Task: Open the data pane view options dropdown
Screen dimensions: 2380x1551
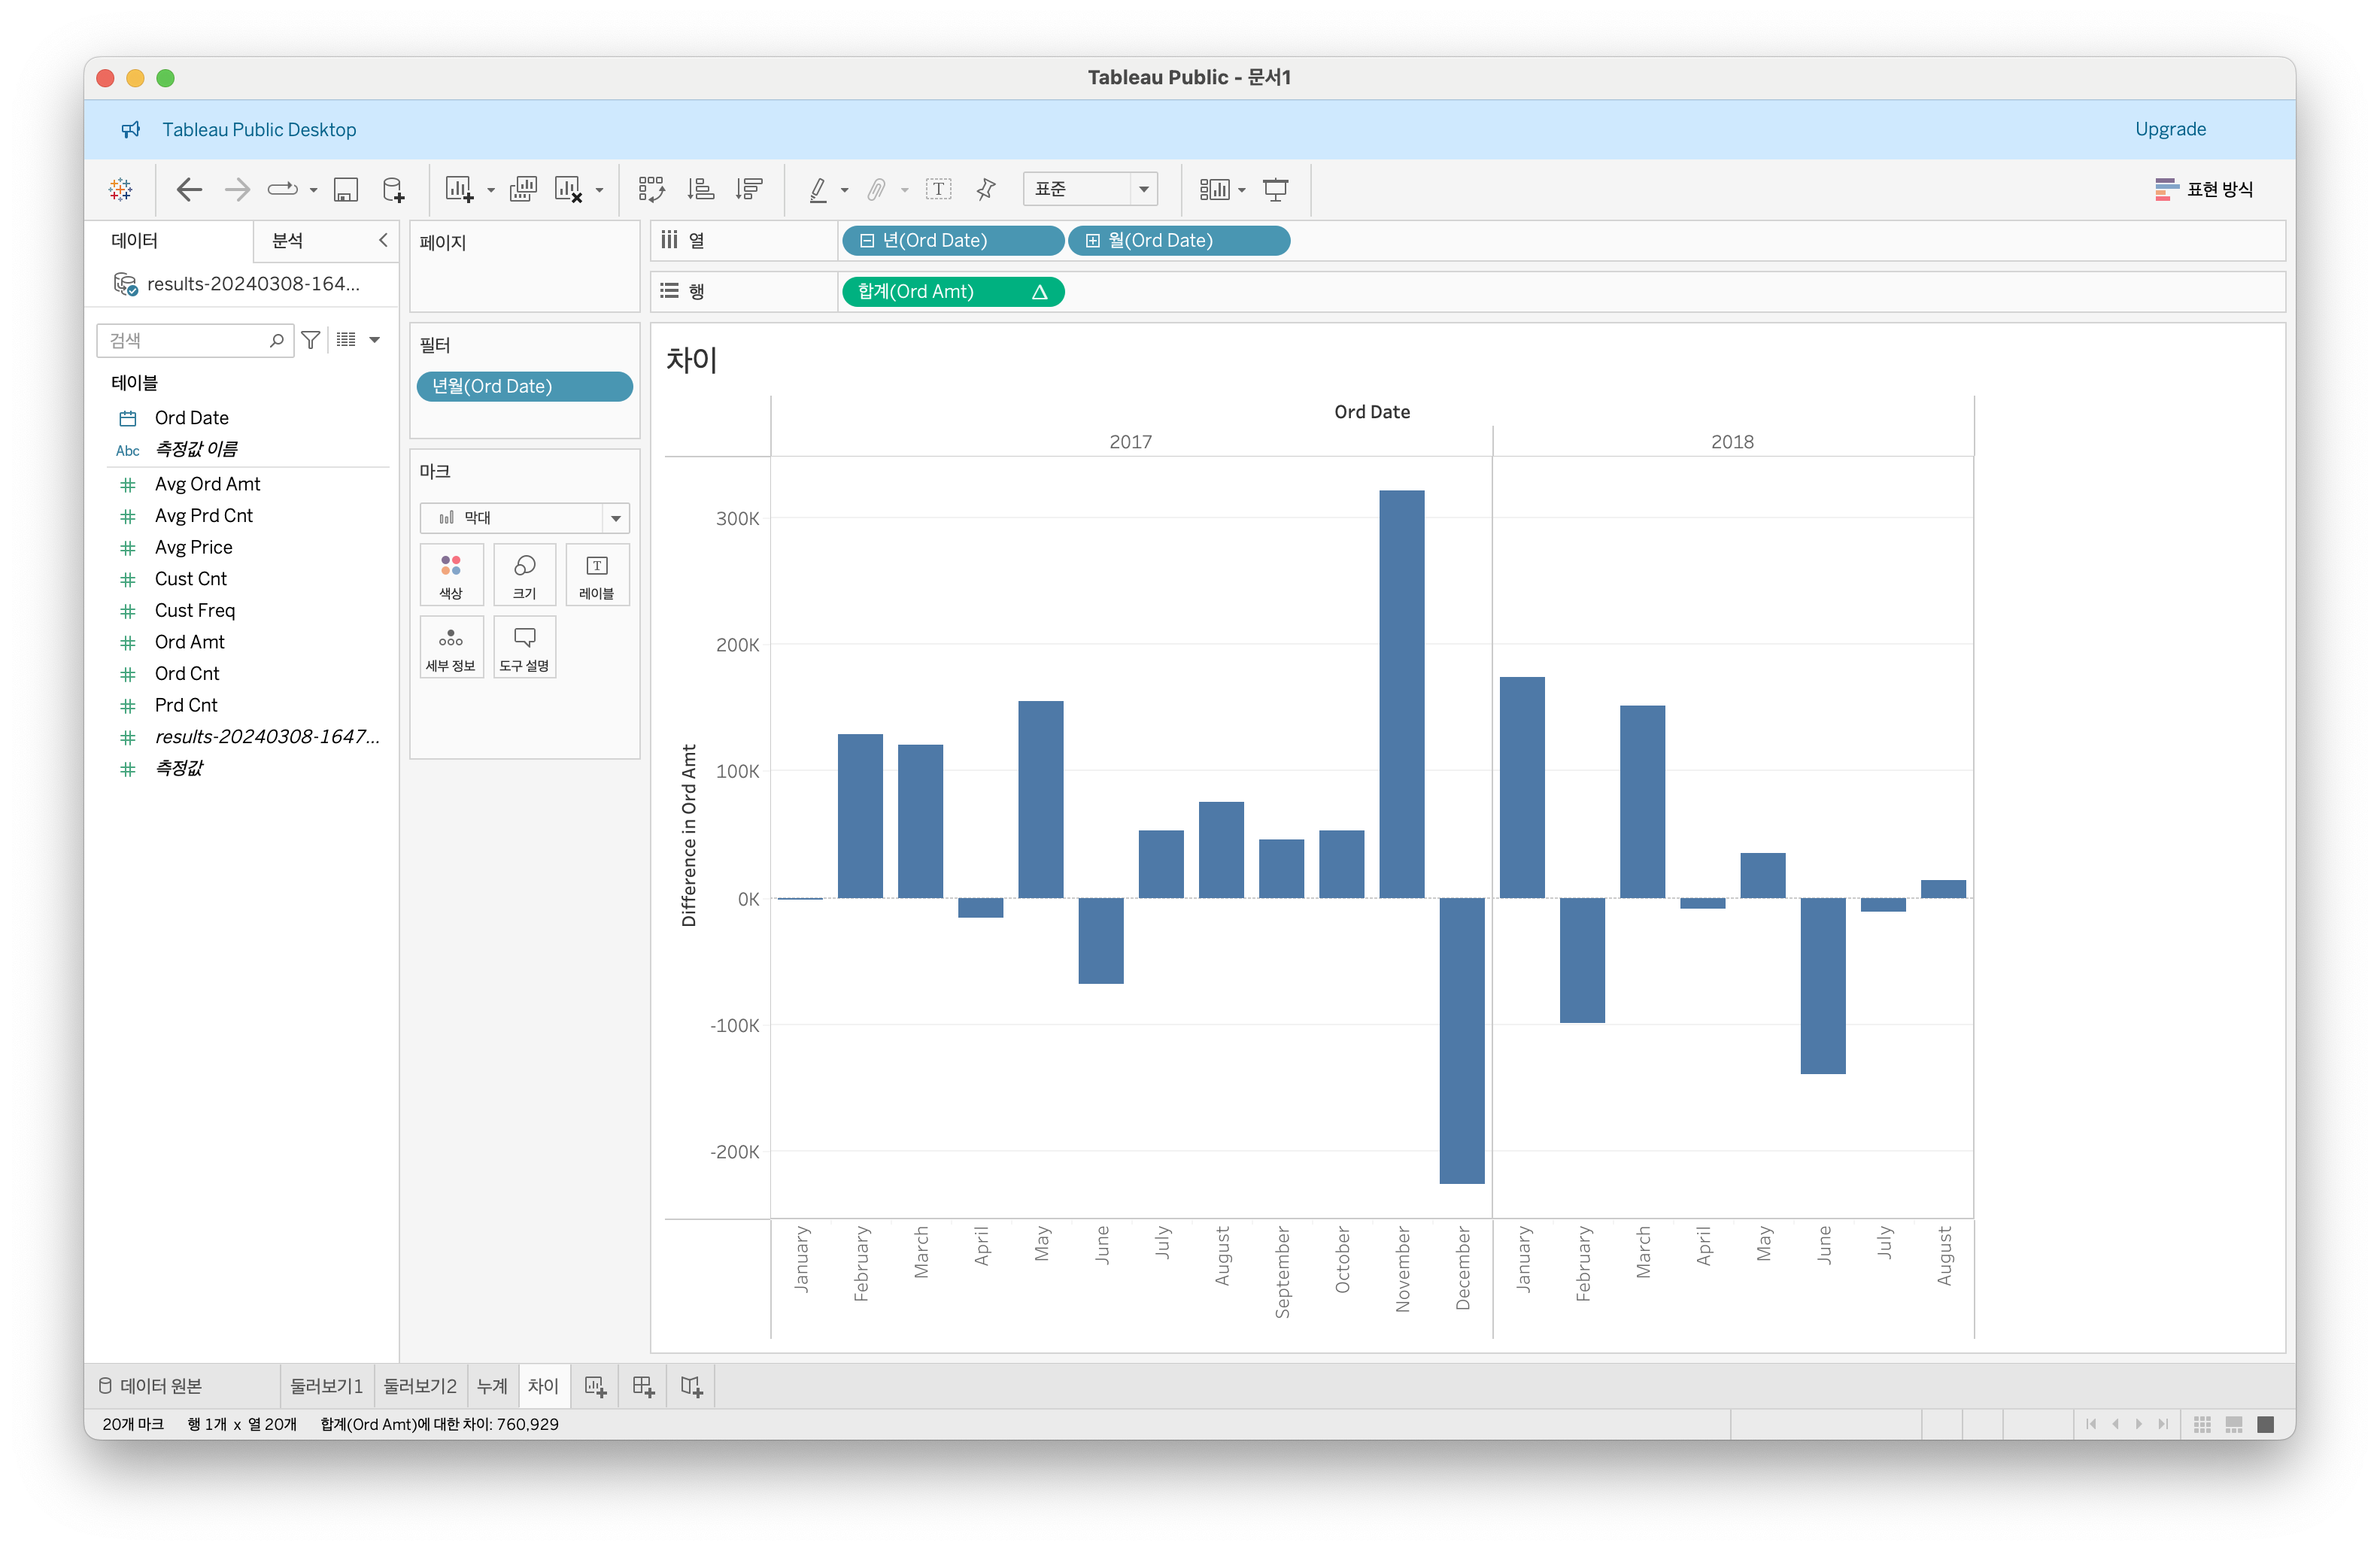Action: point(375,340)
